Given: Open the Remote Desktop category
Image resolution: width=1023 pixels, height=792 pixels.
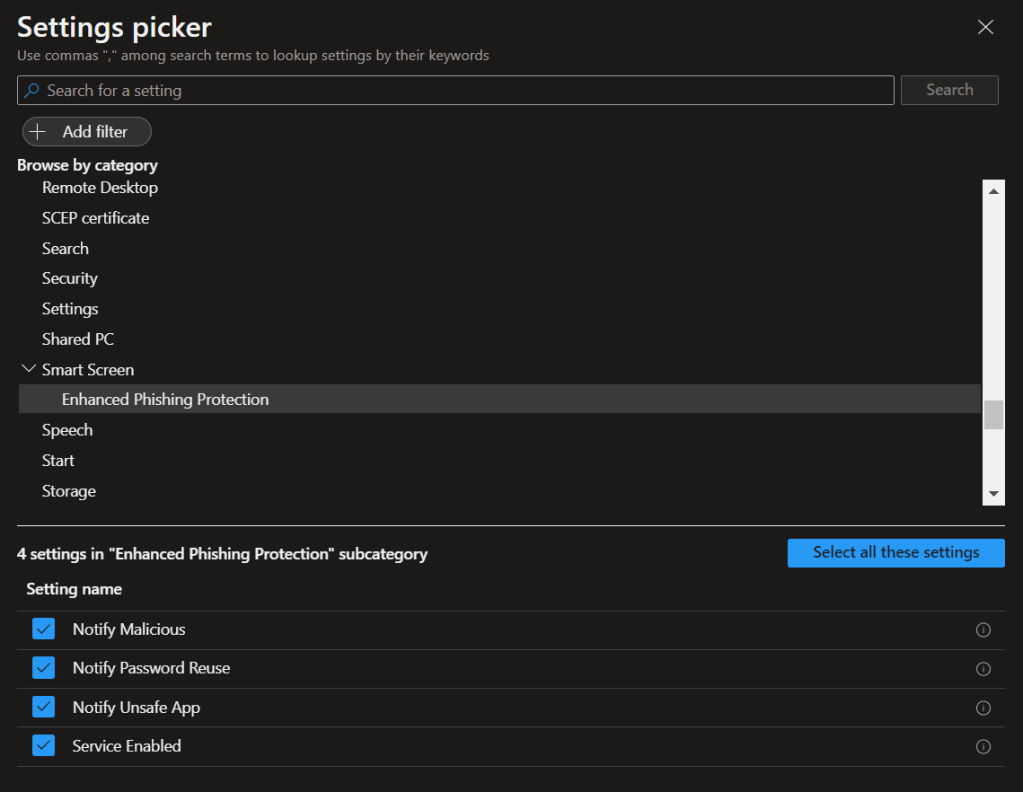Looking at the screenshot, I should pyautogui.click(x=99, y=187).
